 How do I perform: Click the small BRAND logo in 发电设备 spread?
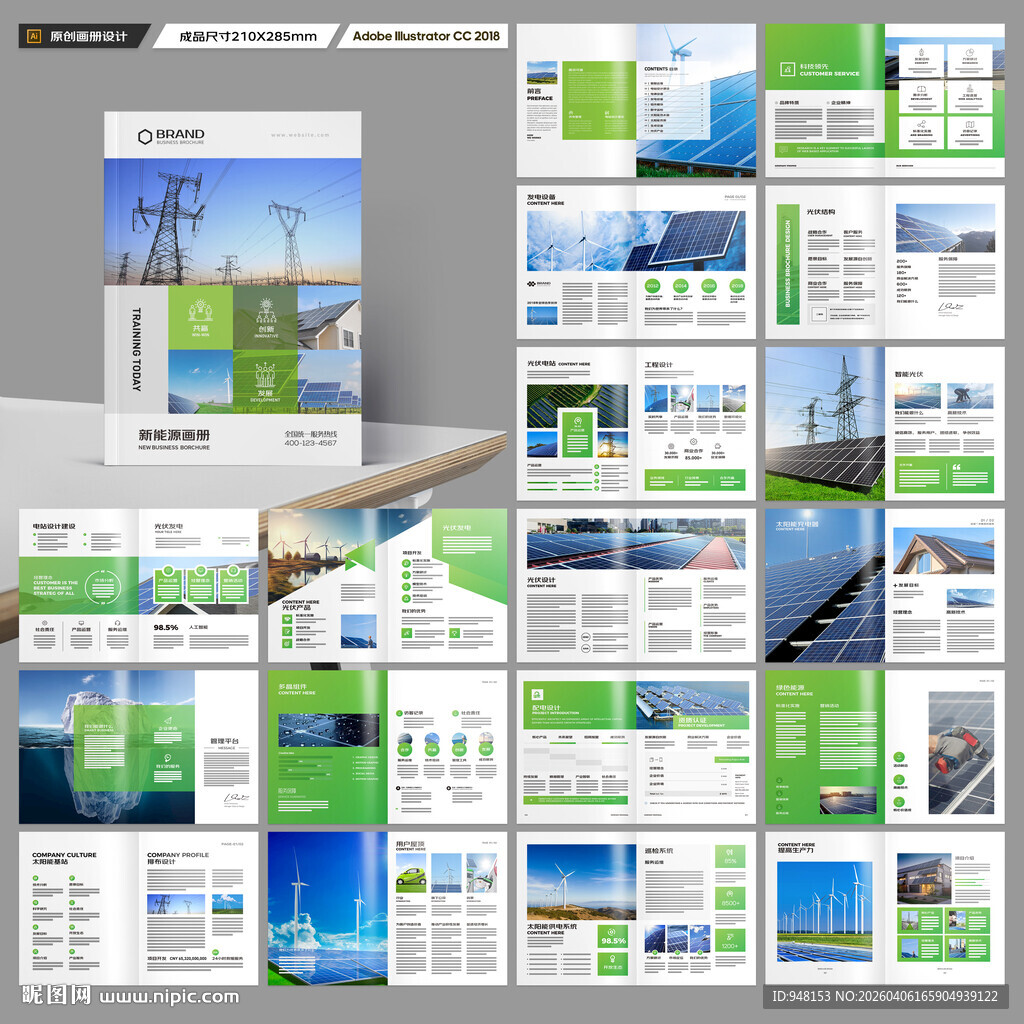539,284
